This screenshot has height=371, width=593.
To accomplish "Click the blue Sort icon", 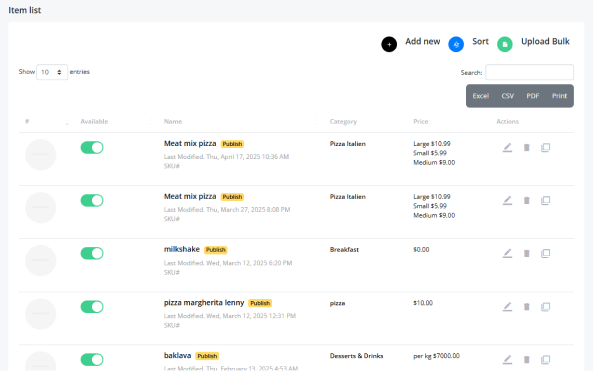I will pyautogui.click(x=456, y=44).
